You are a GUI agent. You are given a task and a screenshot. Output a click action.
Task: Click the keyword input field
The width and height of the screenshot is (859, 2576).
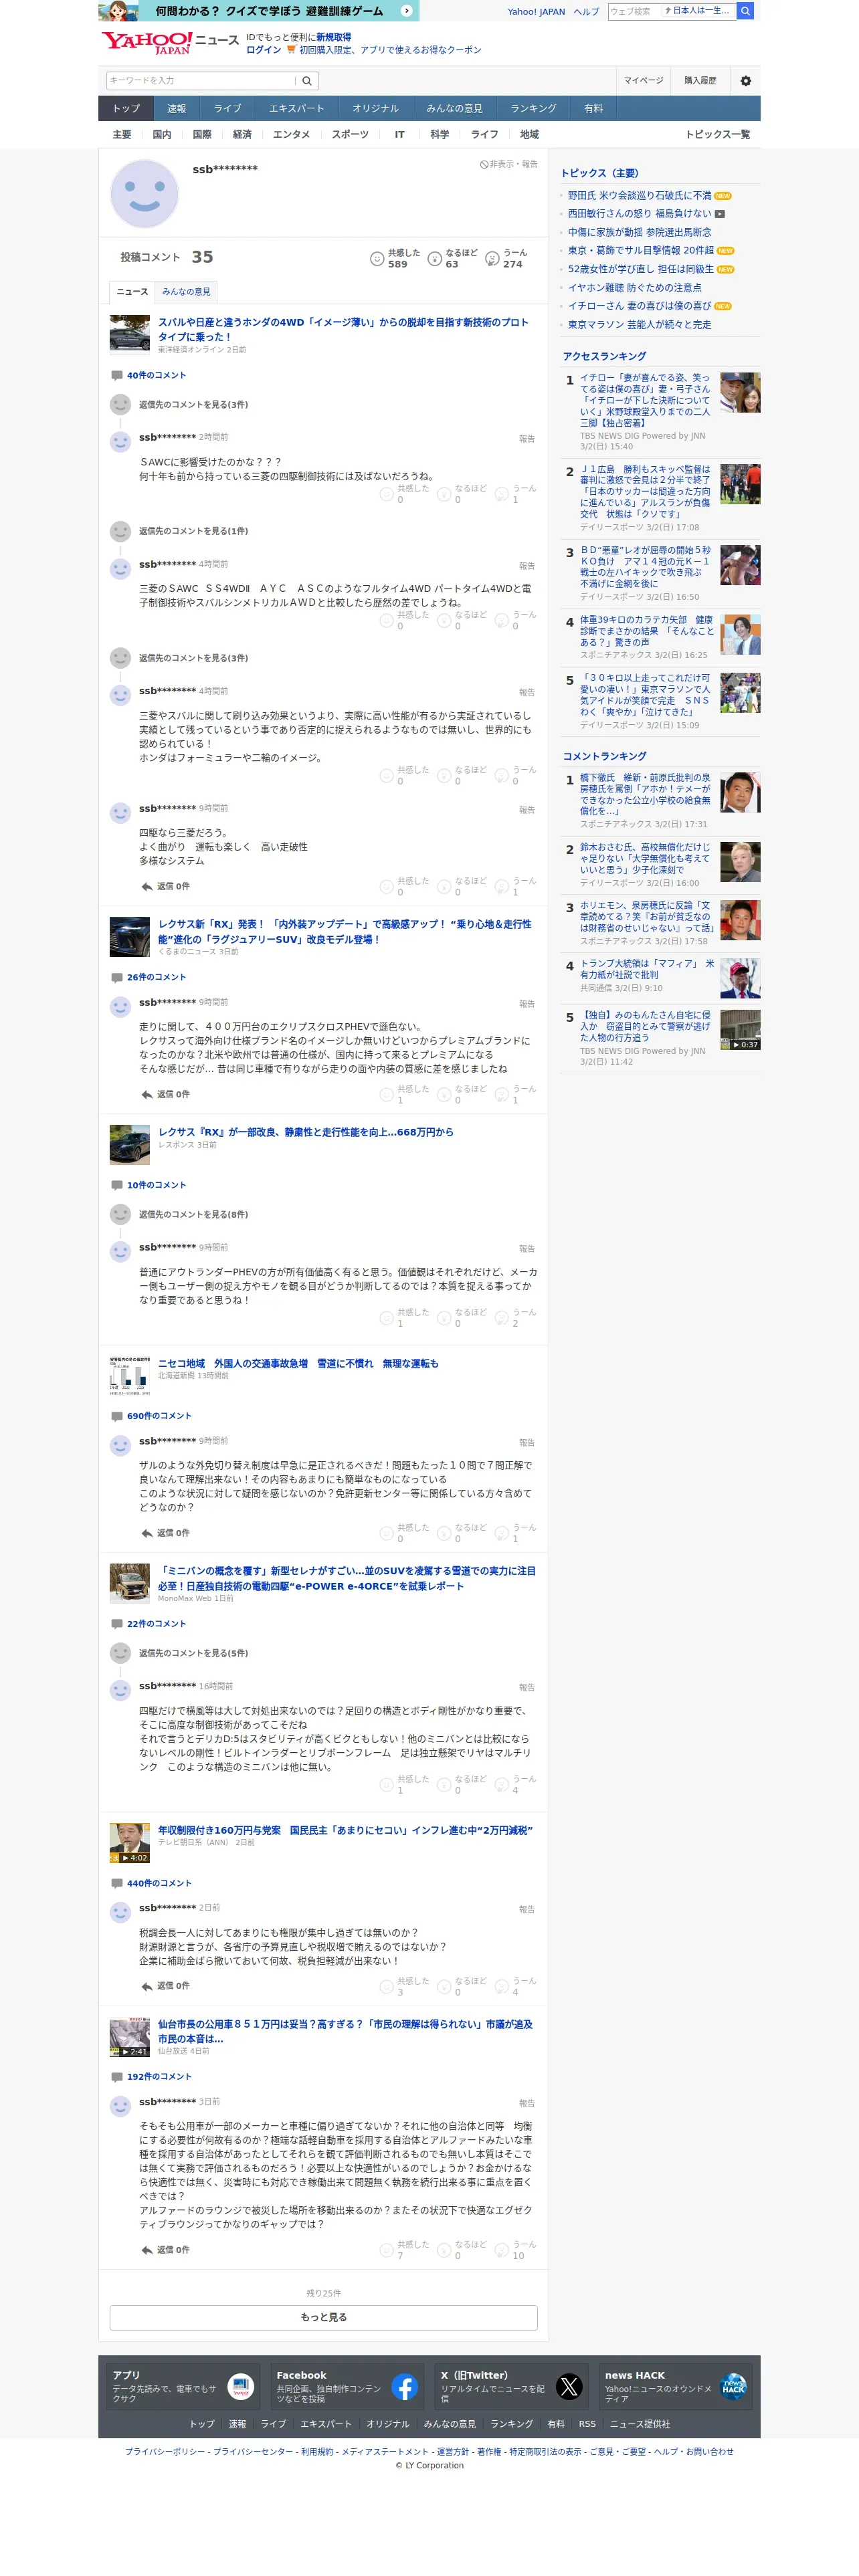point(200,81)
